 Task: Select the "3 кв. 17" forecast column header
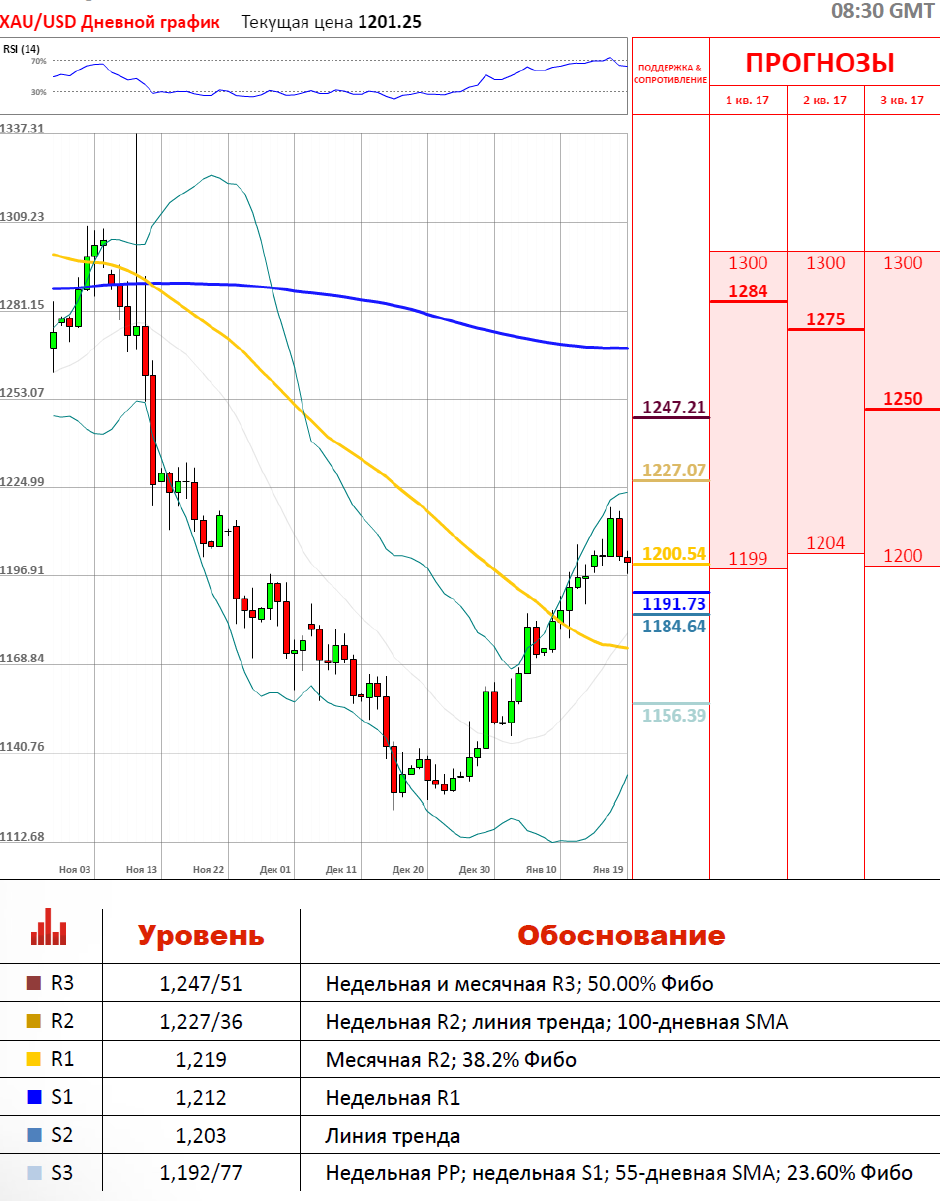tap(901, 101)
